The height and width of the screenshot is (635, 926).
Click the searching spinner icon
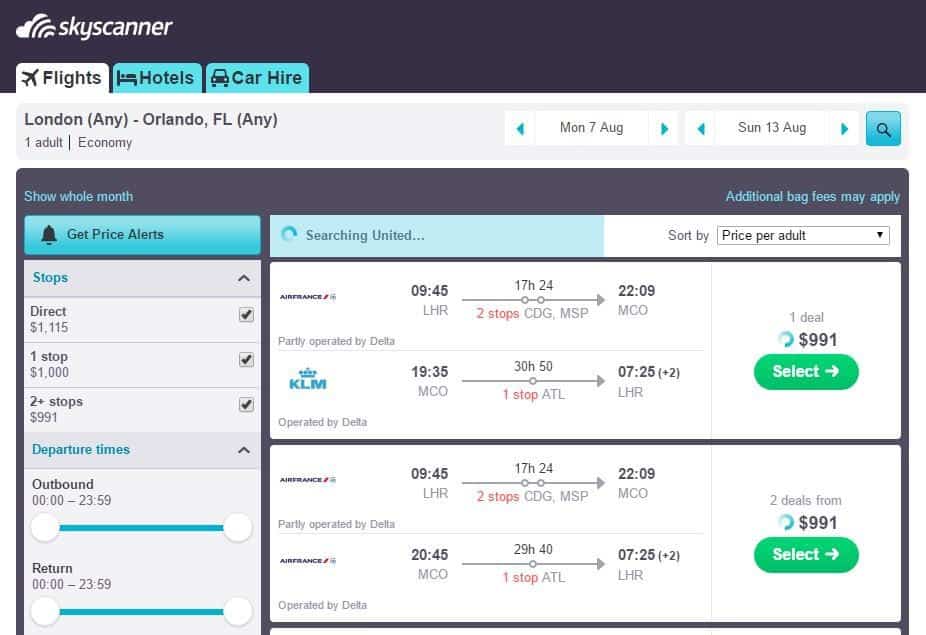point(289,235)
